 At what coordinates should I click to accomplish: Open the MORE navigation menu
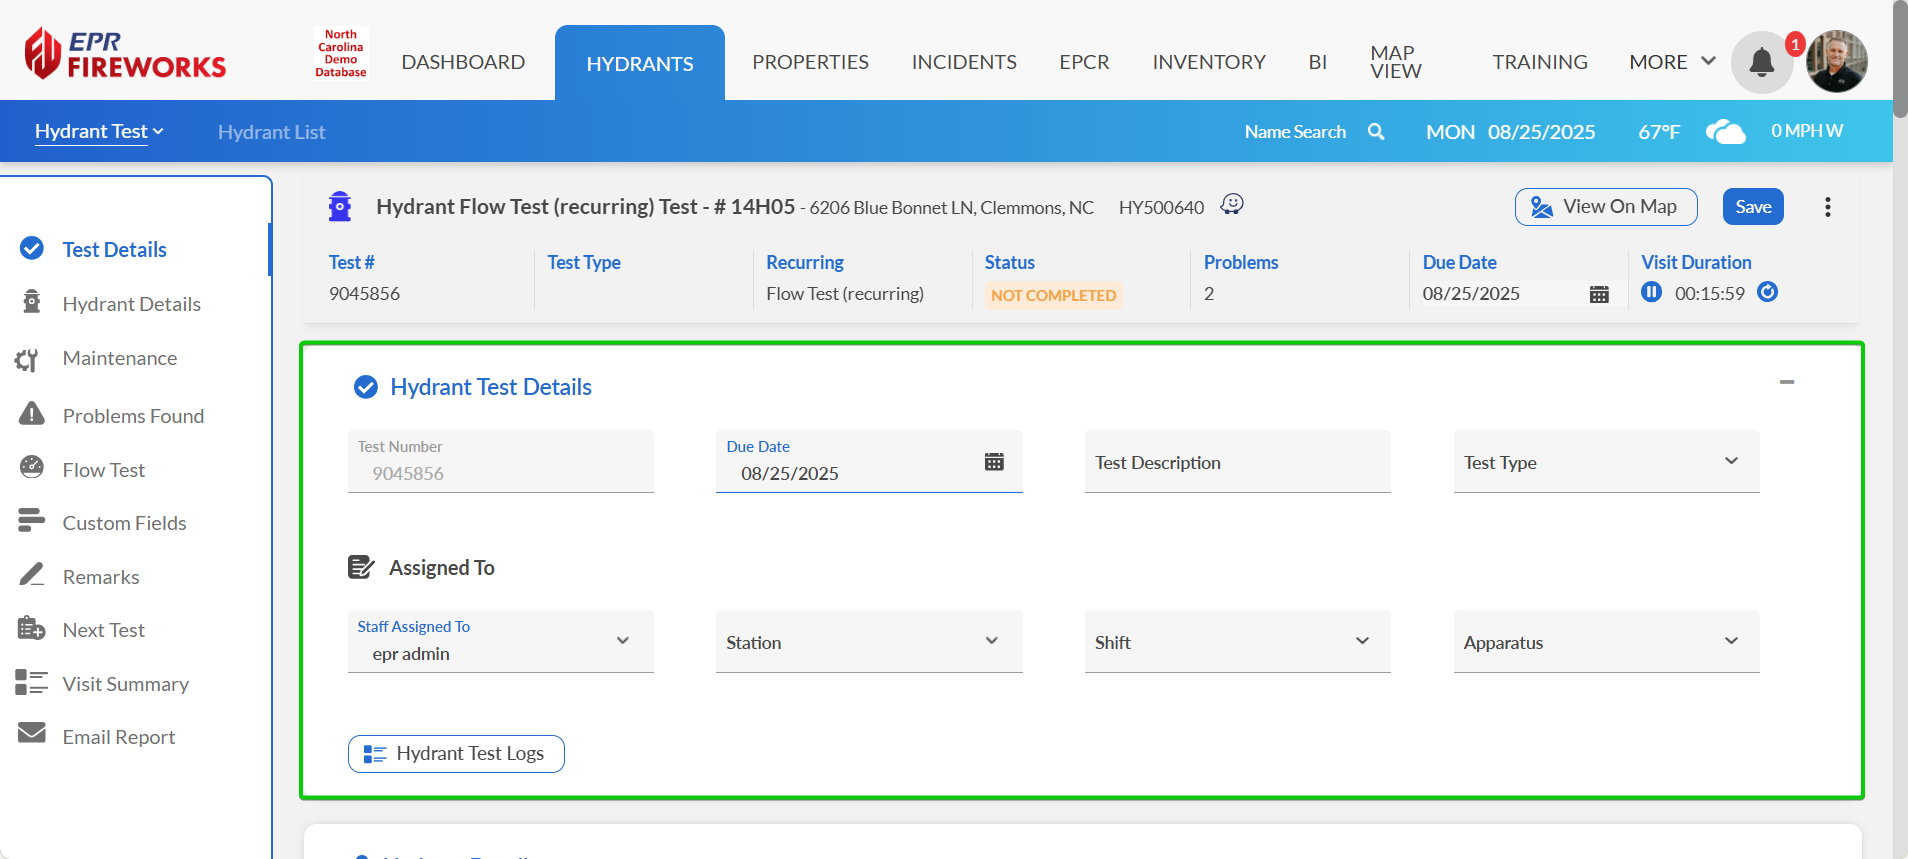1671,62
